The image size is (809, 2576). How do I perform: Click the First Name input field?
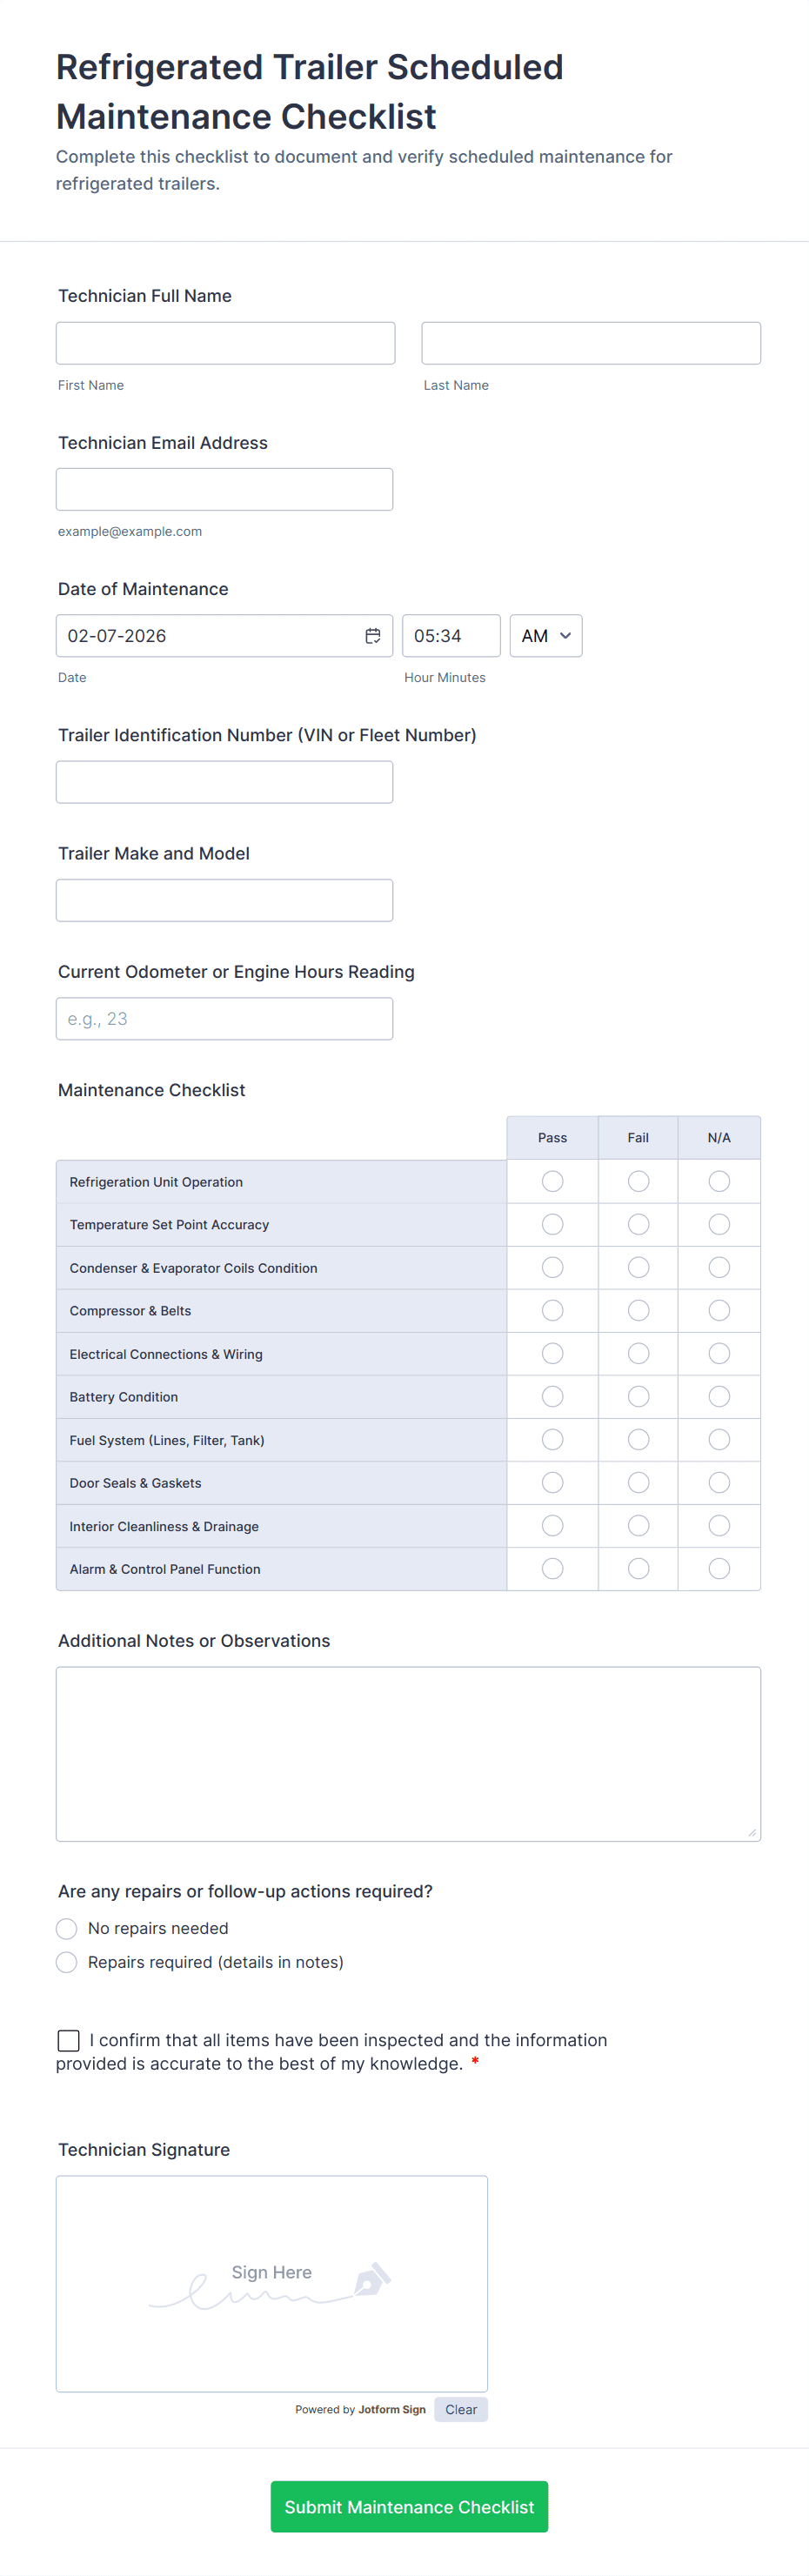pos(225,343)
